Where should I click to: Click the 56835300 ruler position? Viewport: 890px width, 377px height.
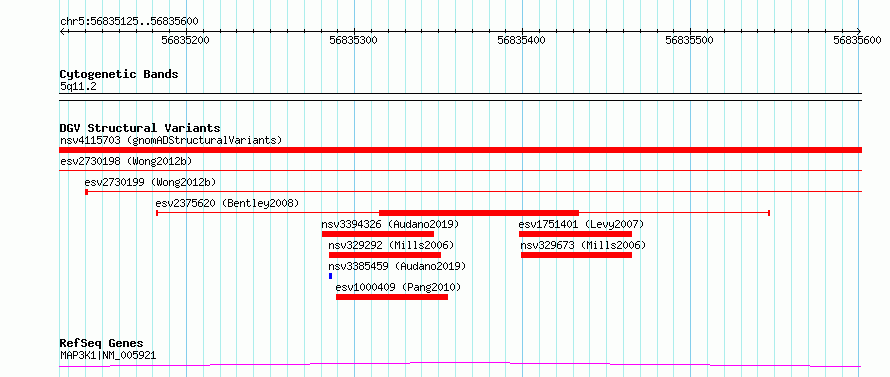coord(354,40)
